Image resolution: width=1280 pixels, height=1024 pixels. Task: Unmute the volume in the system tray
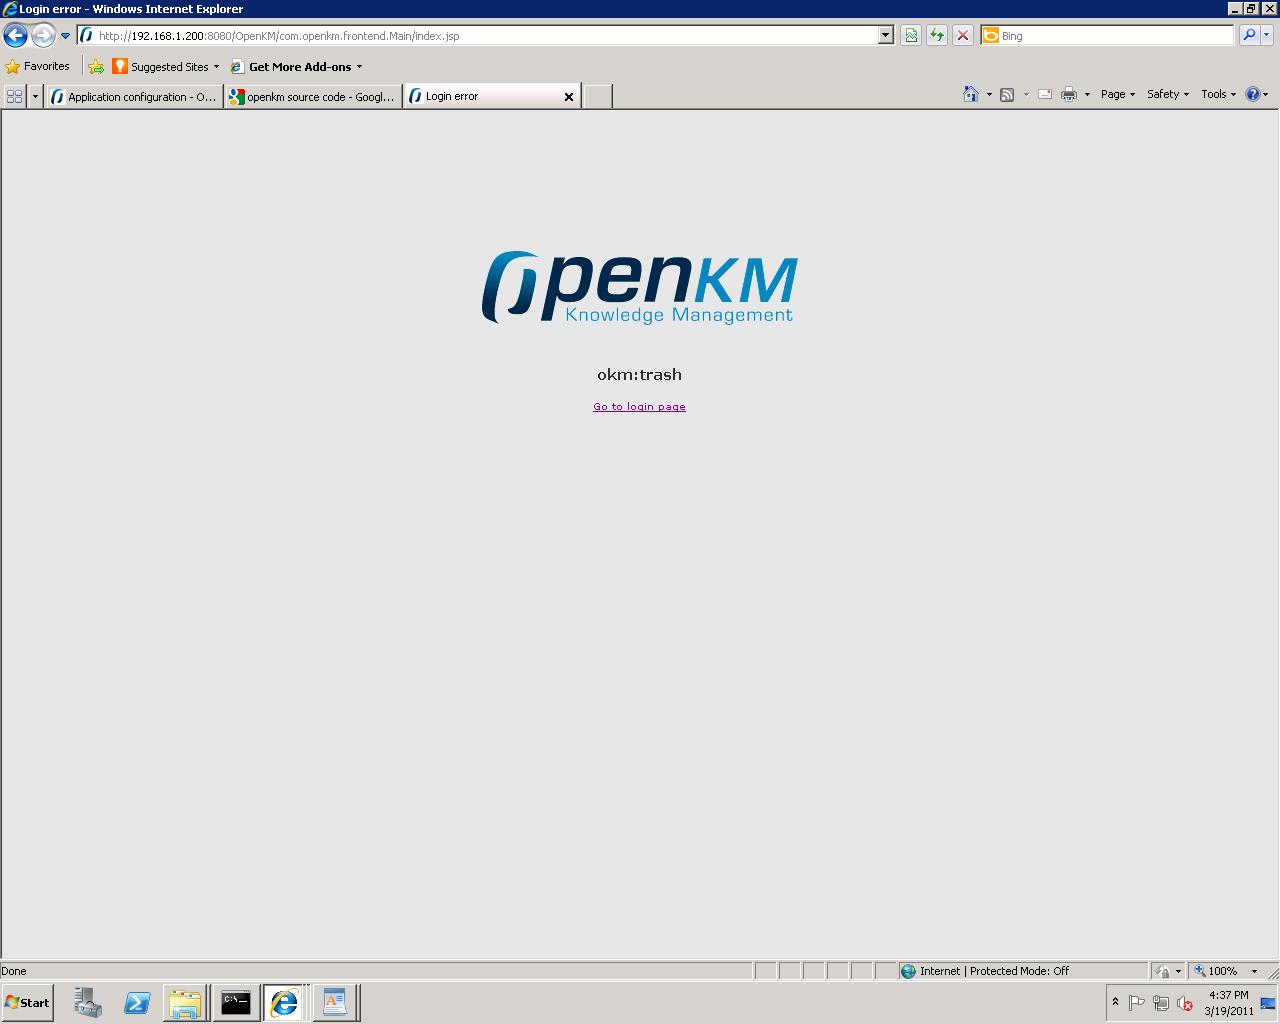click(1185, 1003)
